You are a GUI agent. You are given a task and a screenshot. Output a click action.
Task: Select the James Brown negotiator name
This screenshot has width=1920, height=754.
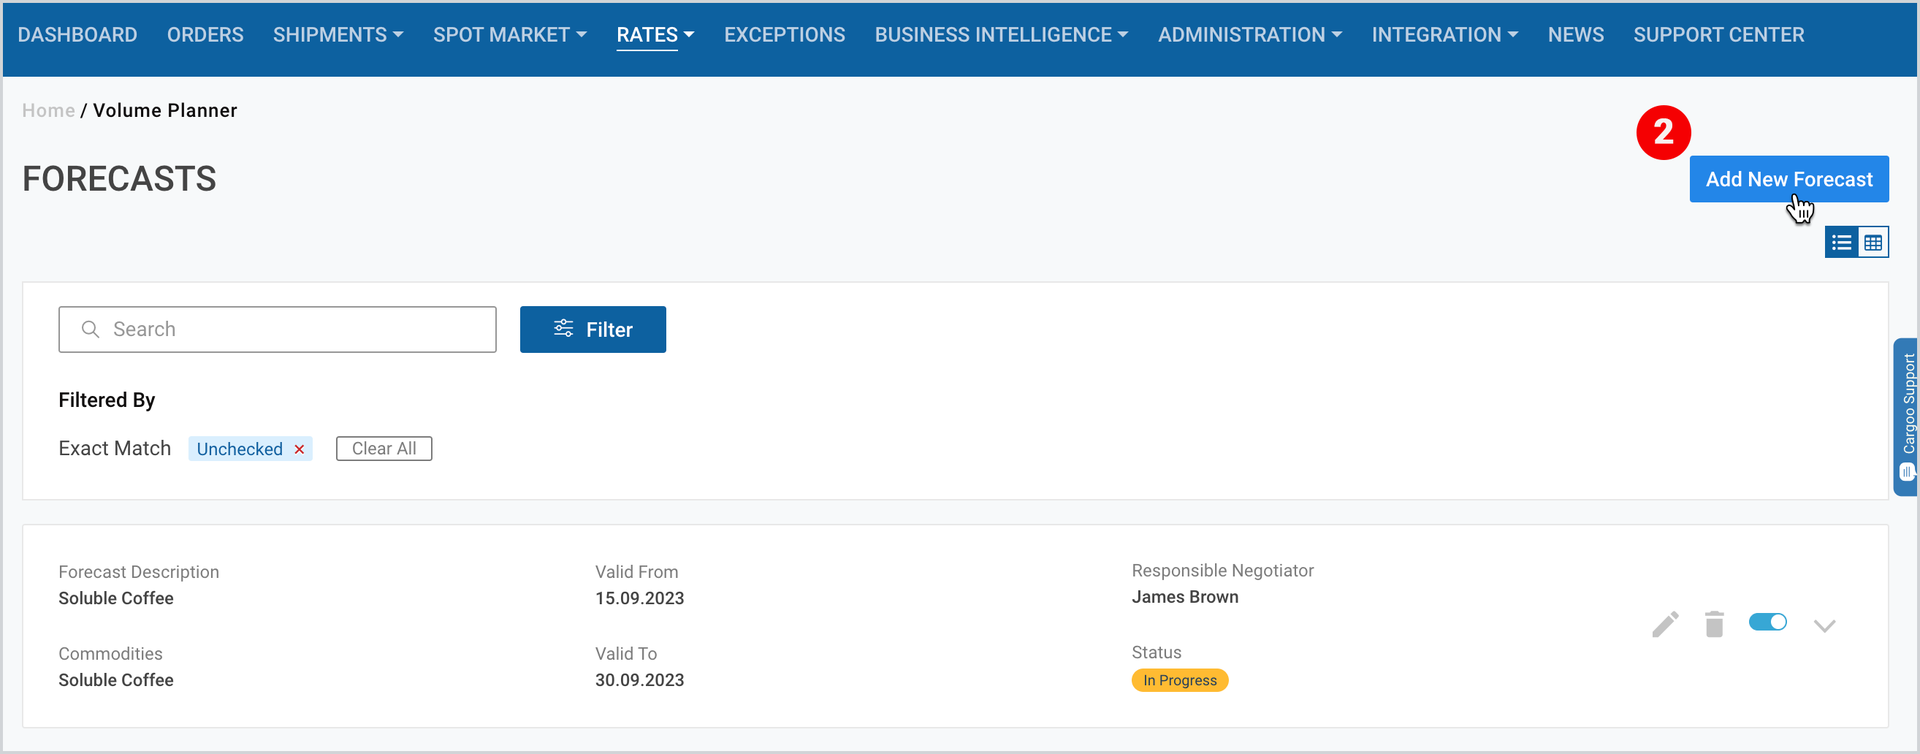click(1185, 597)
